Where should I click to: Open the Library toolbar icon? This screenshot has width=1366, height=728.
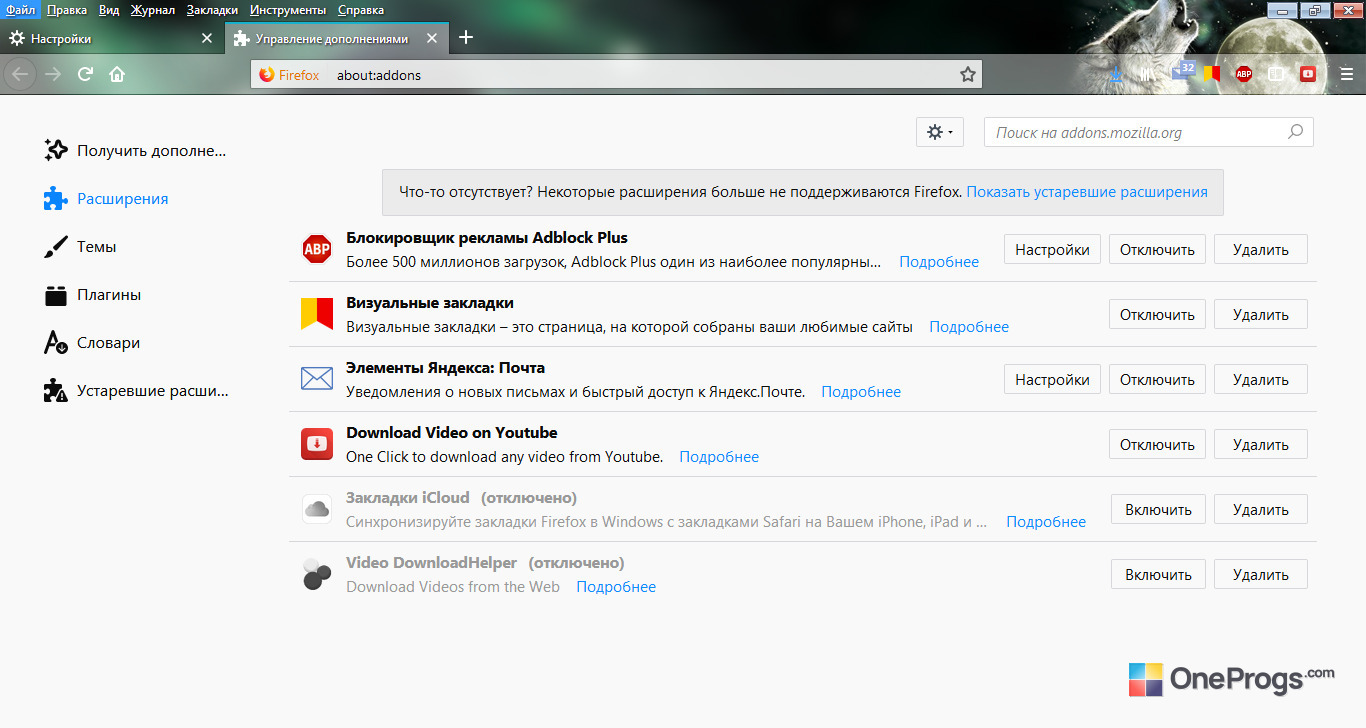(1147, 74)
